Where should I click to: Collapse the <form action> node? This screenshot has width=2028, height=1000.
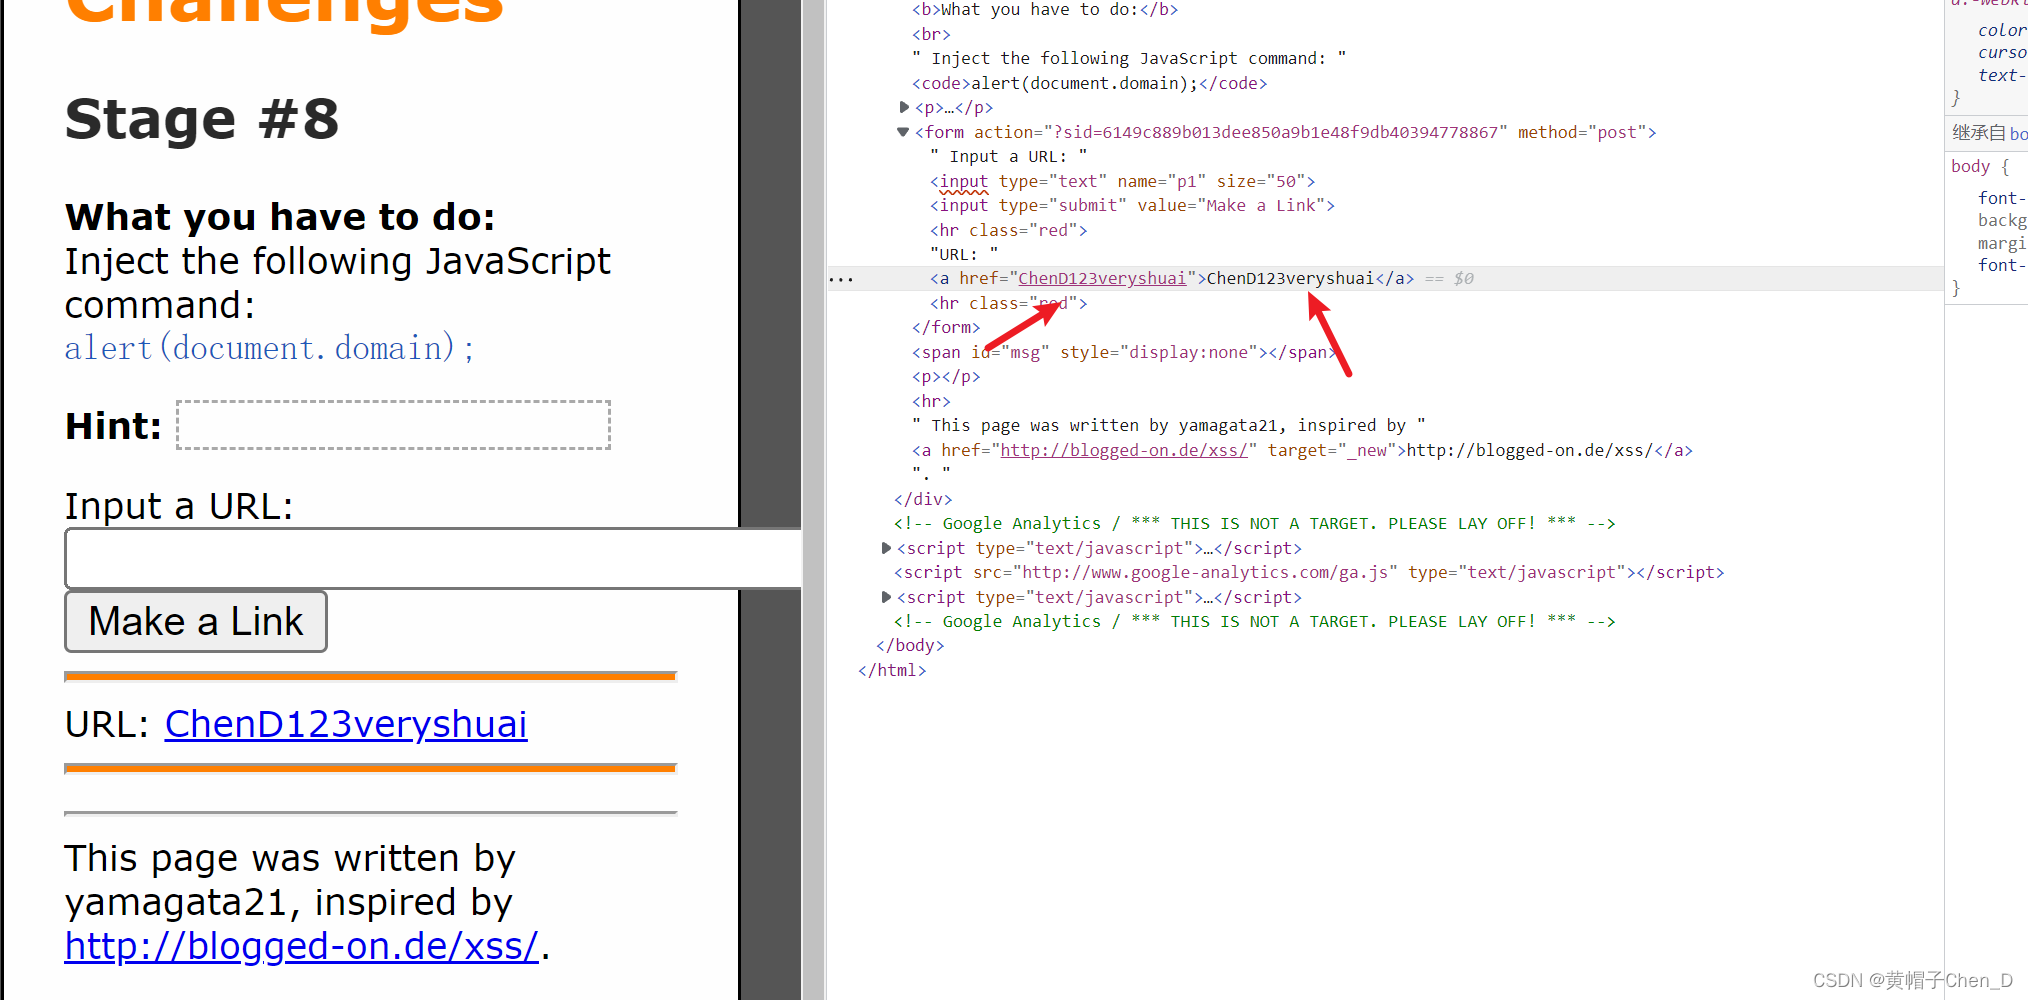tap(903, 132)
